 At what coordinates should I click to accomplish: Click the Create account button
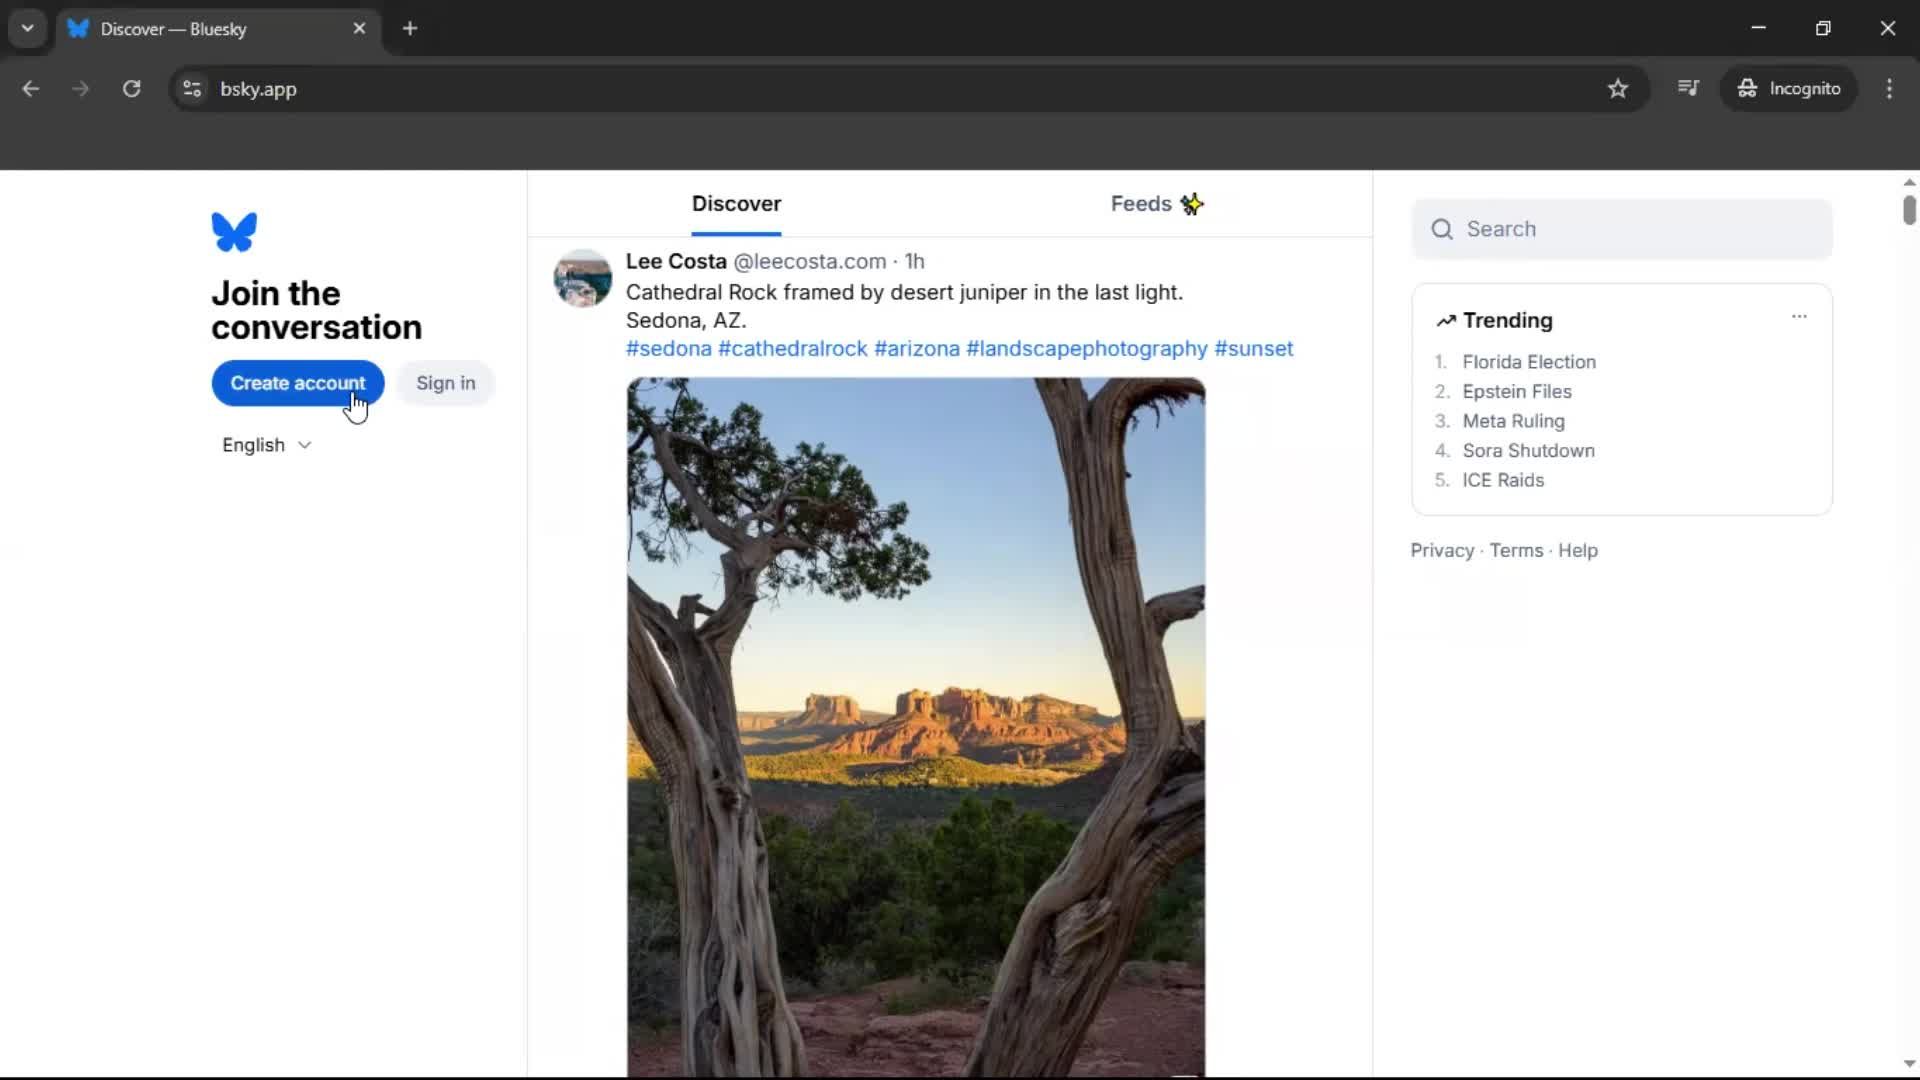(x=297, y=383)
